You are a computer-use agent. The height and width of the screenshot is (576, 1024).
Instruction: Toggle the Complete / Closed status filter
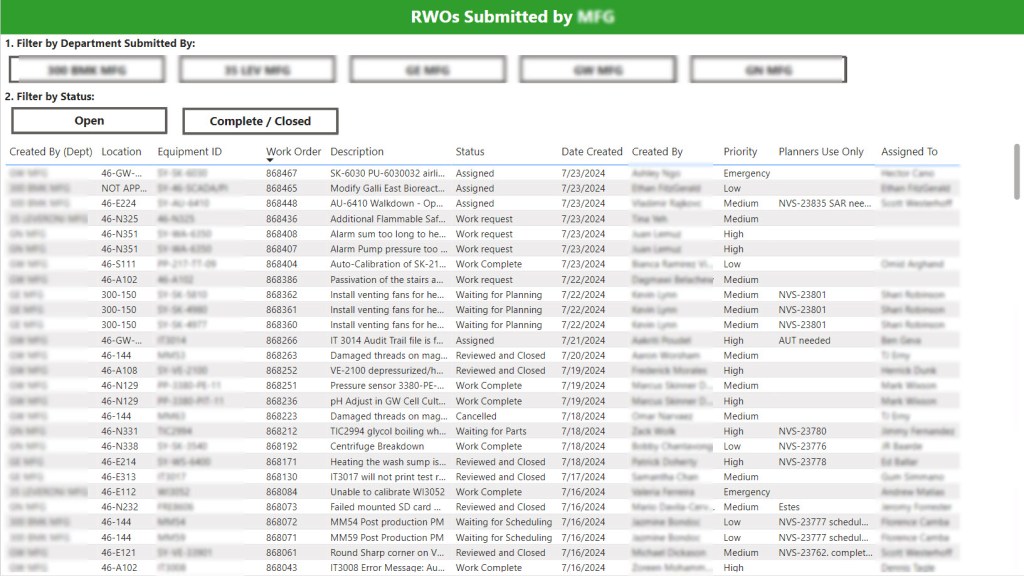click(260, 121)
